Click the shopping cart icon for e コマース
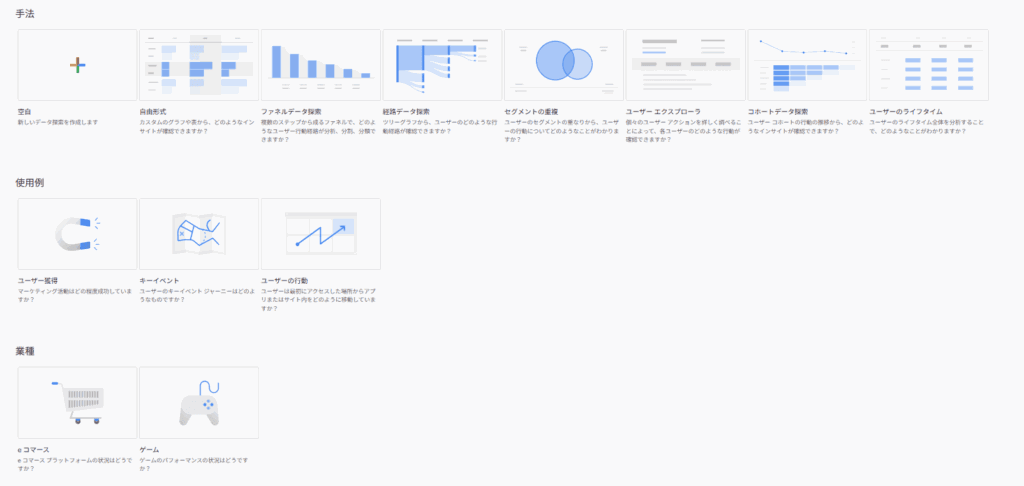The height and width of the screenshot is (486, 1024). coord(77,402)
